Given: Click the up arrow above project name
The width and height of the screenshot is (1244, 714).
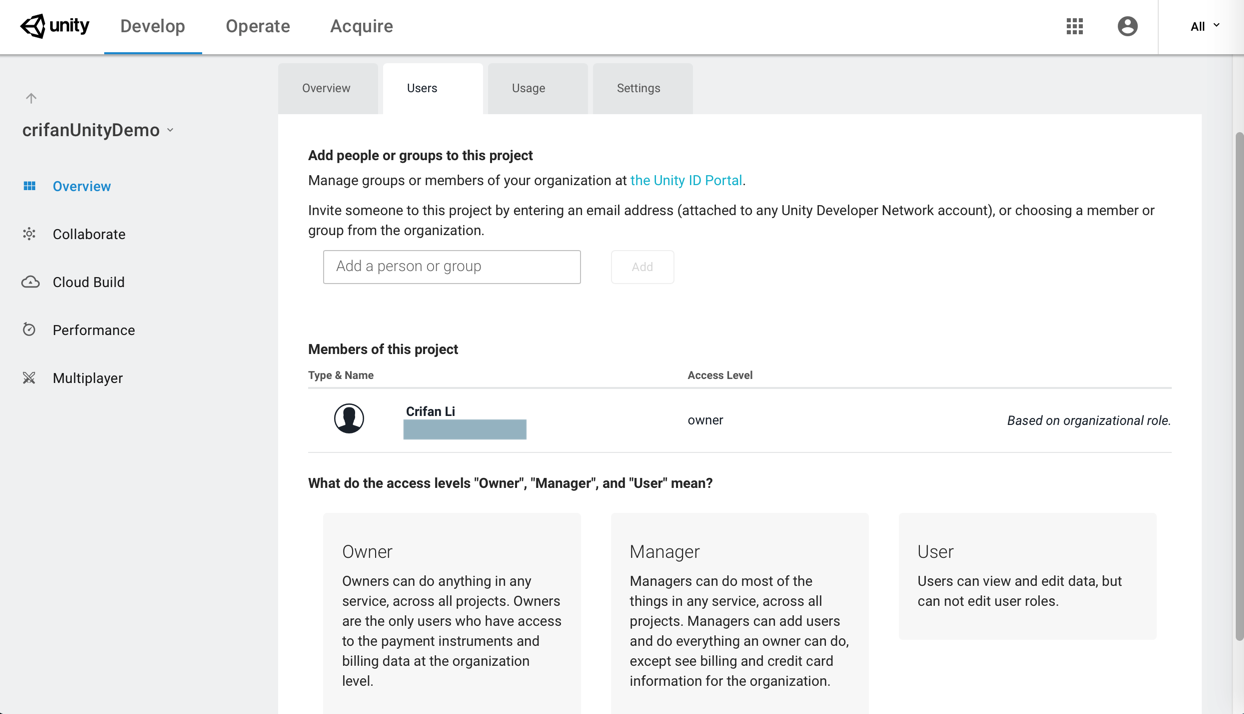Looking at the screenshot, I should pos(31,98).
